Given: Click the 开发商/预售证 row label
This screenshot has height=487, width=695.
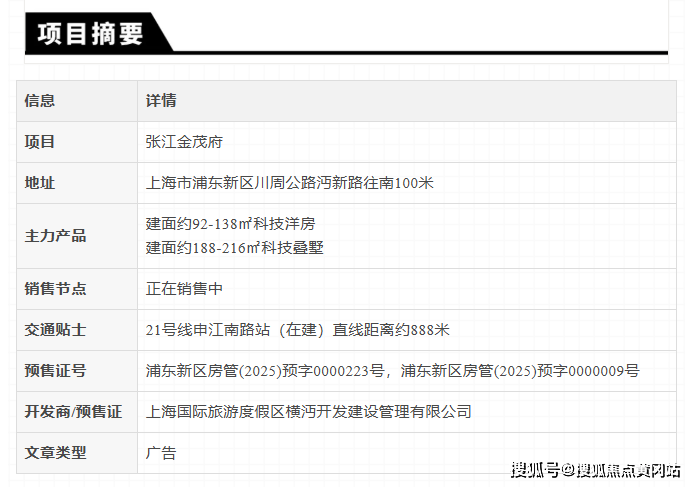Looking at the screenshot, I should (x=73, y=412).
